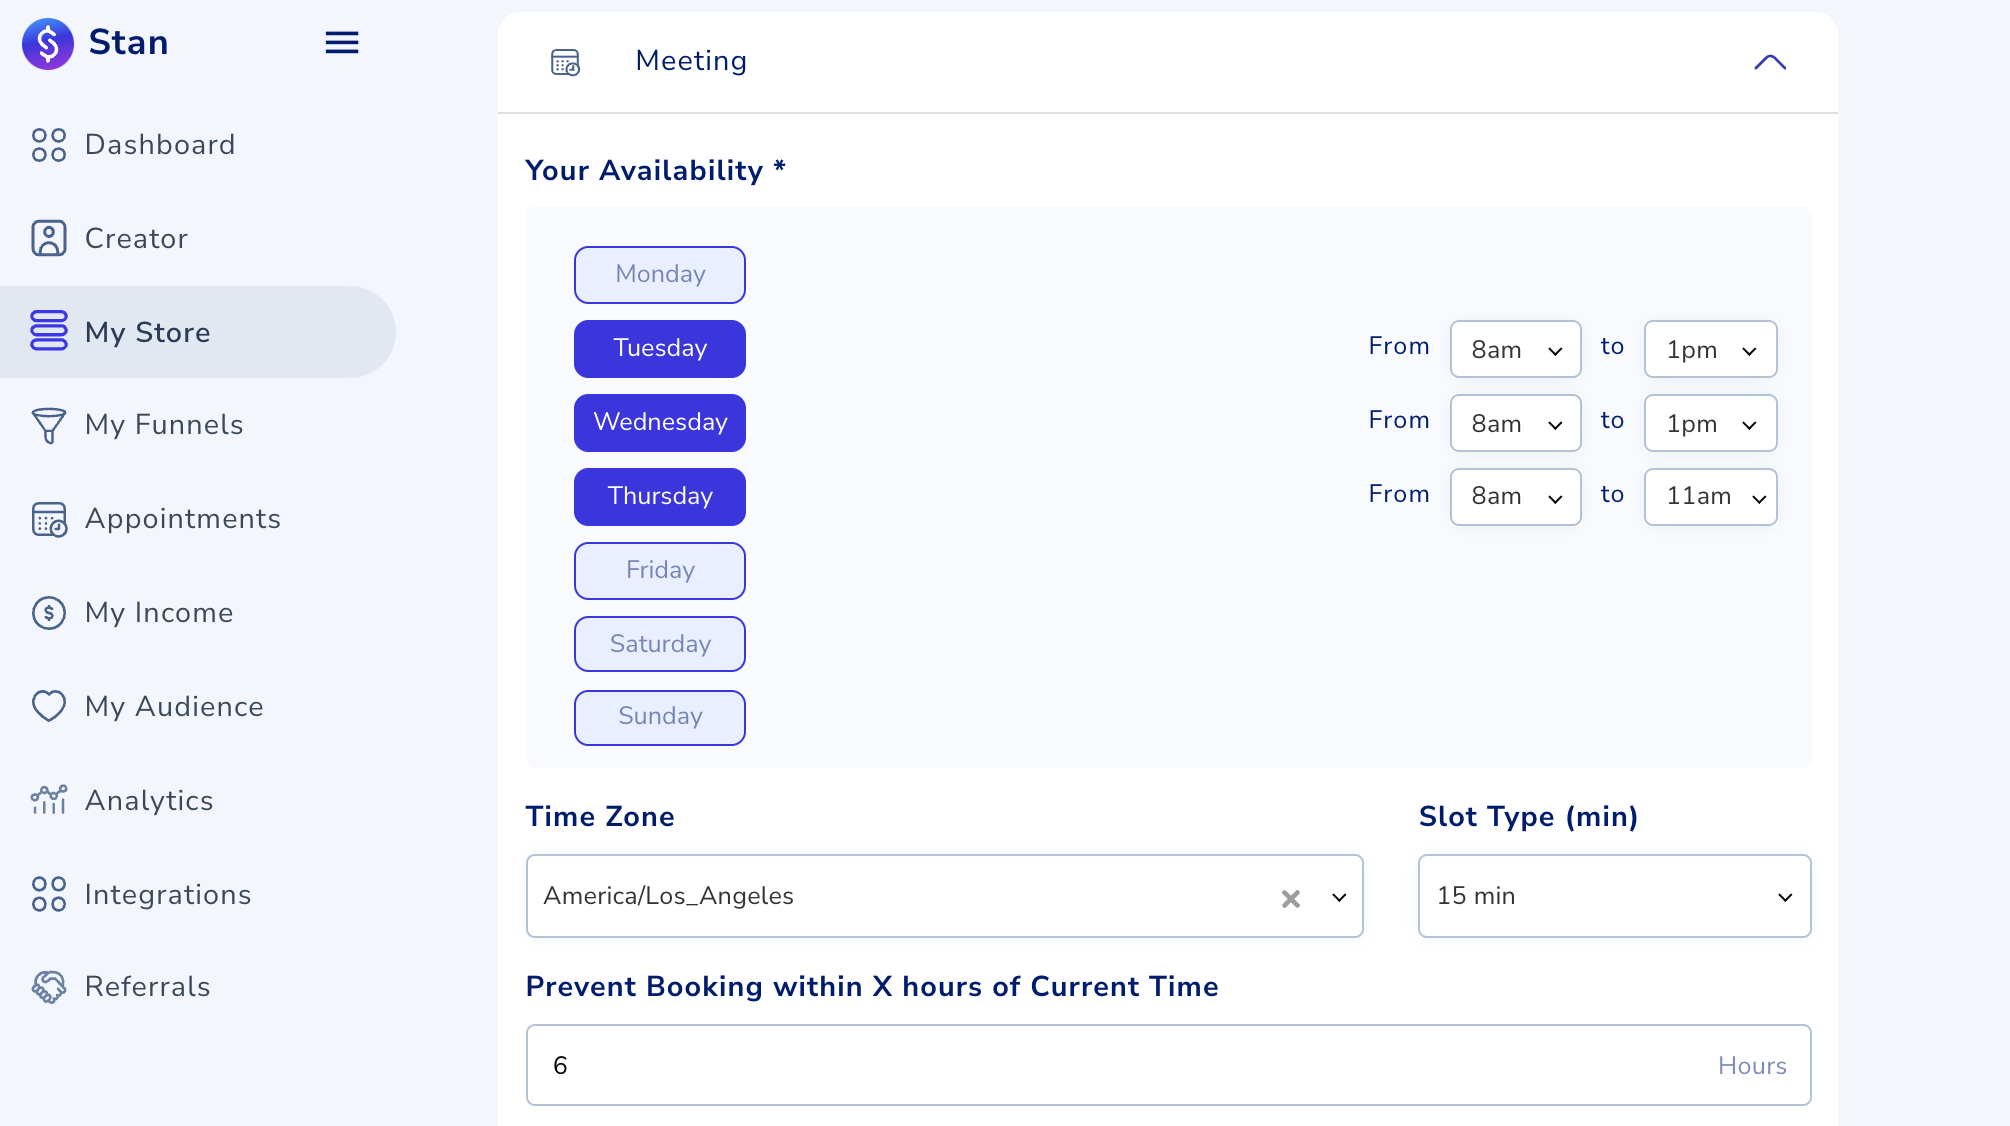
Task: Click the My Income sidebar icon
Action: pyautogui.click(x=50, y=613)
